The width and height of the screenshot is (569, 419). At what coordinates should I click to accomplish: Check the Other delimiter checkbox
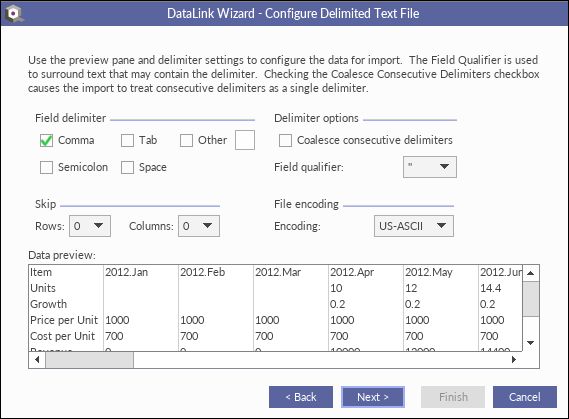[186, 140]
